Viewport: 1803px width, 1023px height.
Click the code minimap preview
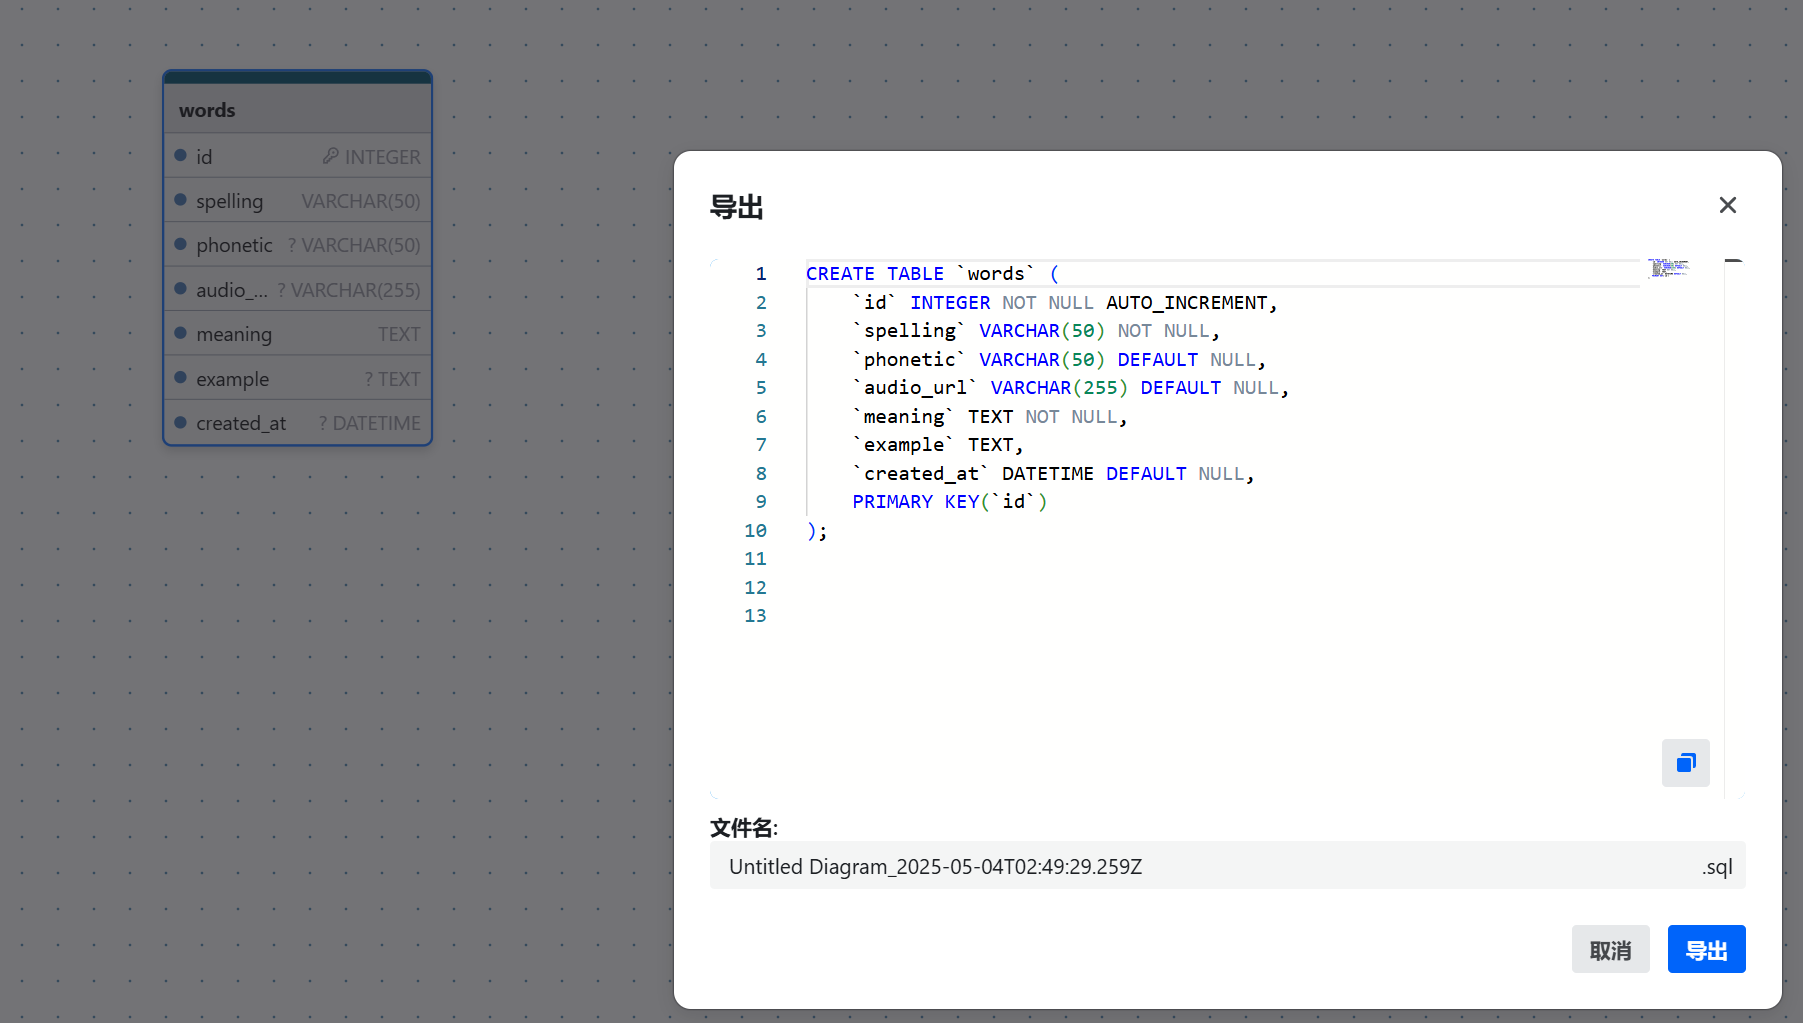click(x=1669, y=268)
